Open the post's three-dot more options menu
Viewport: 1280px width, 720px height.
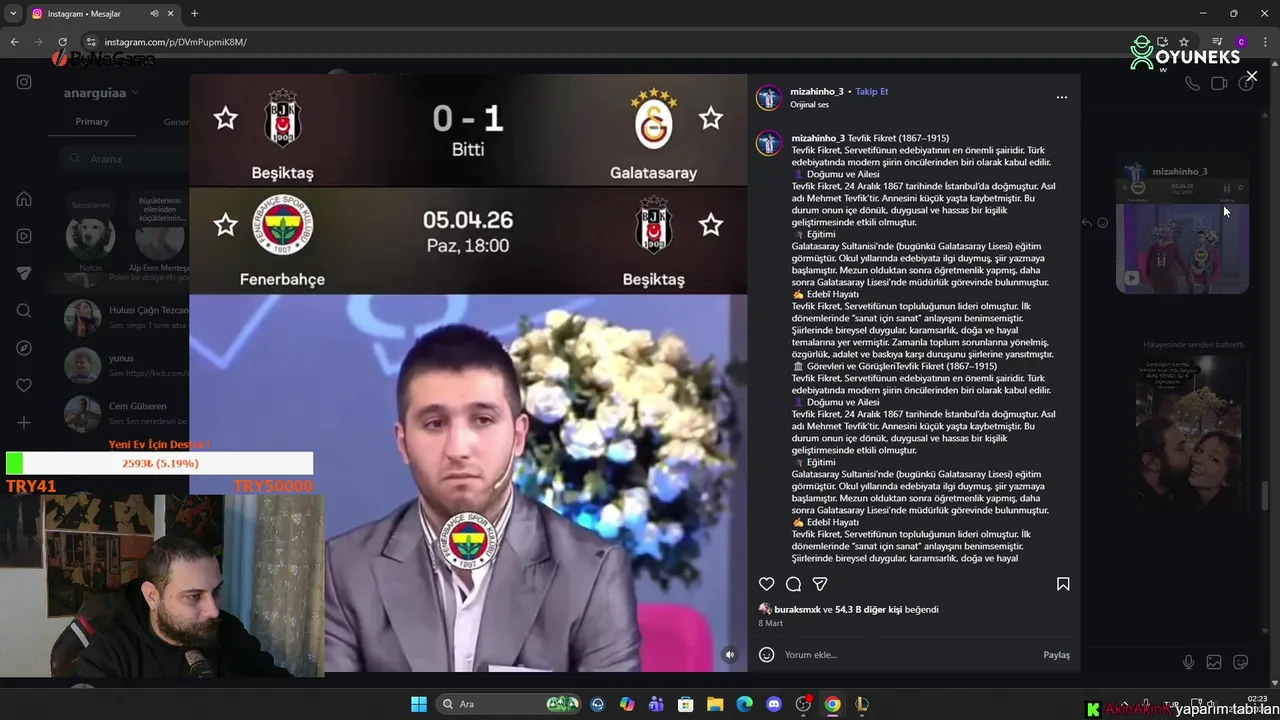1062,97
